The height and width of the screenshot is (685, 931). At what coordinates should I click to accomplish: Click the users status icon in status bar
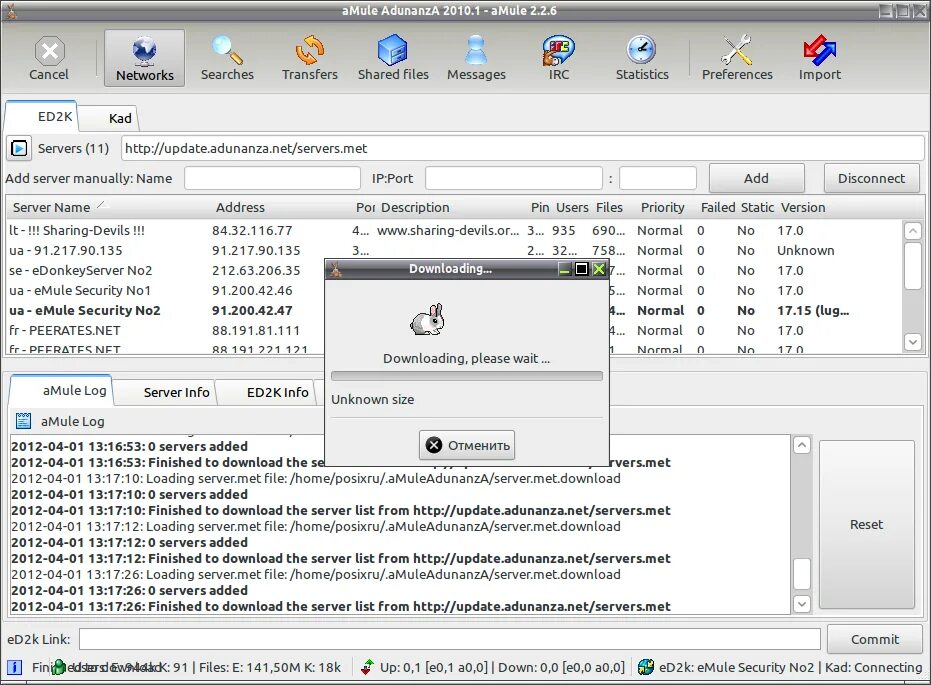(58, 667)
